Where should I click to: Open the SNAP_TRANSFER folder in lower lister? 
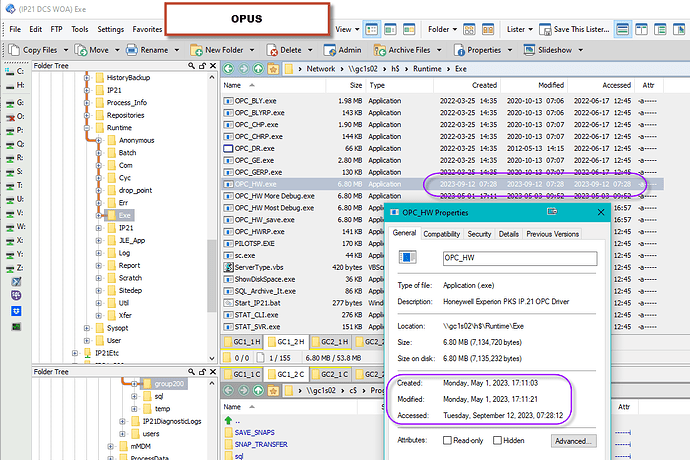click(261, 444)
